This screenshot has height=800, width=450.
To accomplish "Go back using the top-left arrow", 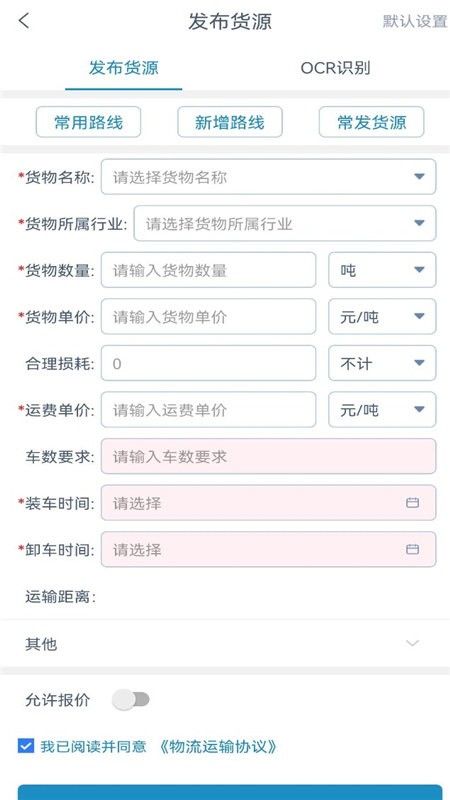I will (24, 21).
